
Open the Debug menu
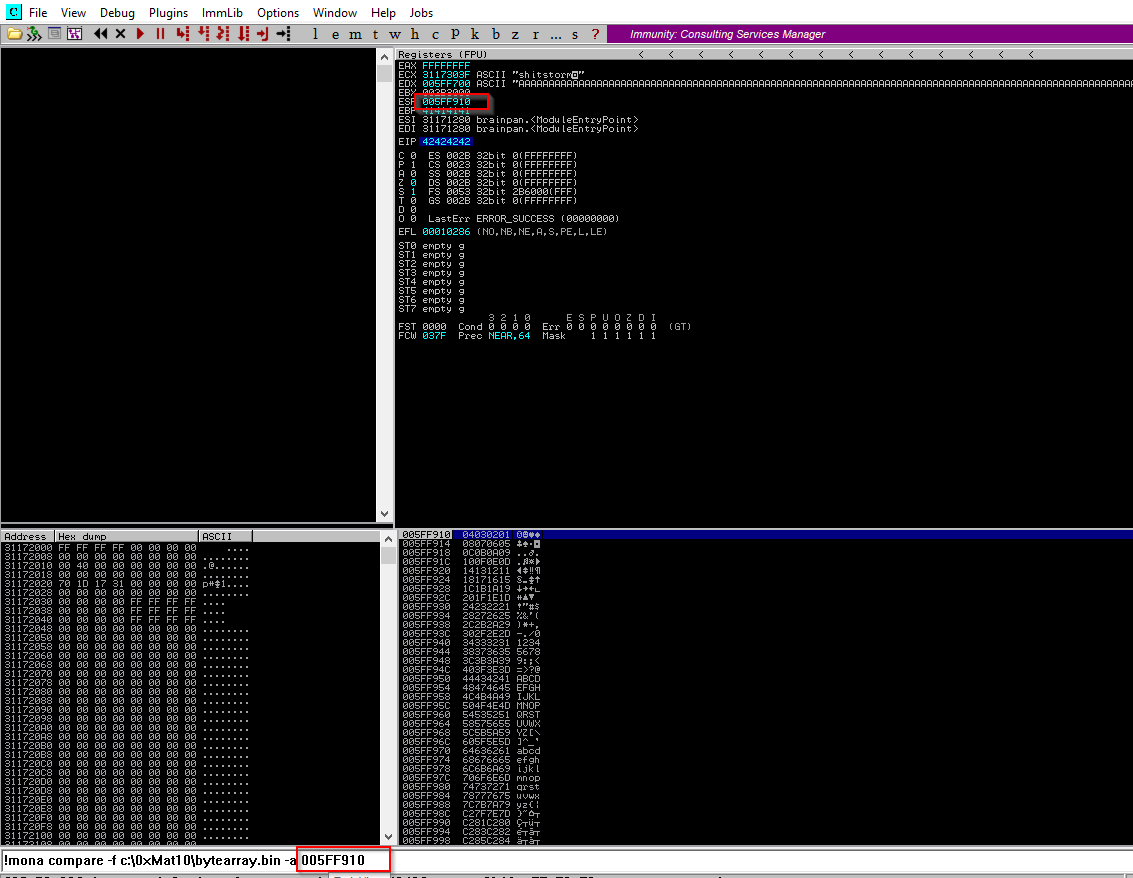click(117, 13)
